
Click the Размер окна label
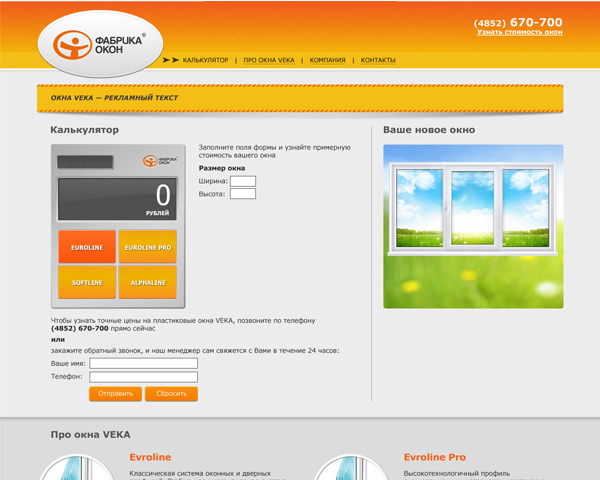pyautogui.click(x=222, y=168)
